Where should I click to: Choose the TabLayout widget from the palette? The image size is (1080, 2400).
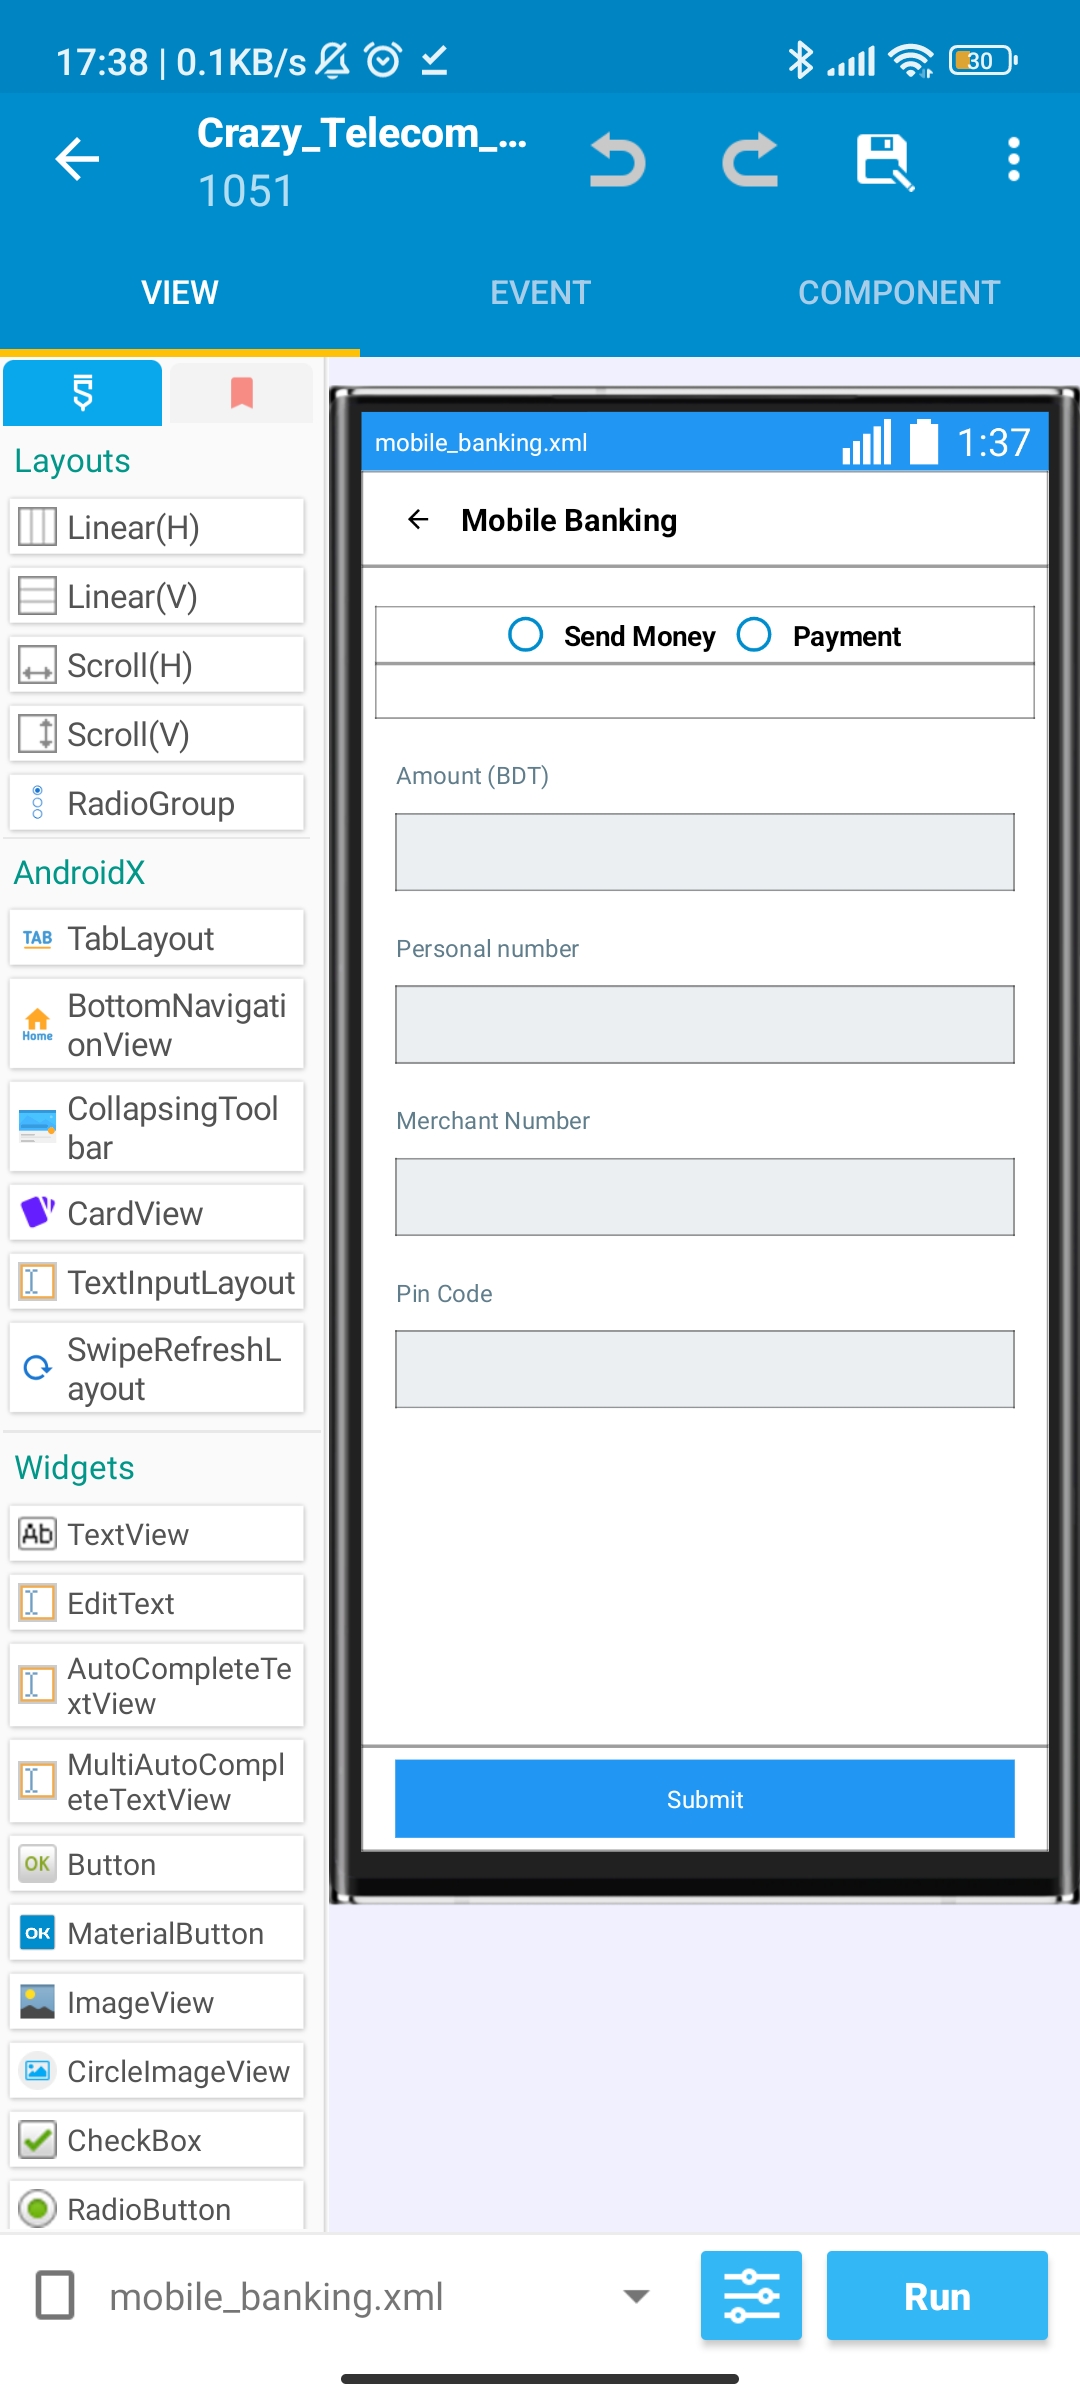click(x=157, y=938)
